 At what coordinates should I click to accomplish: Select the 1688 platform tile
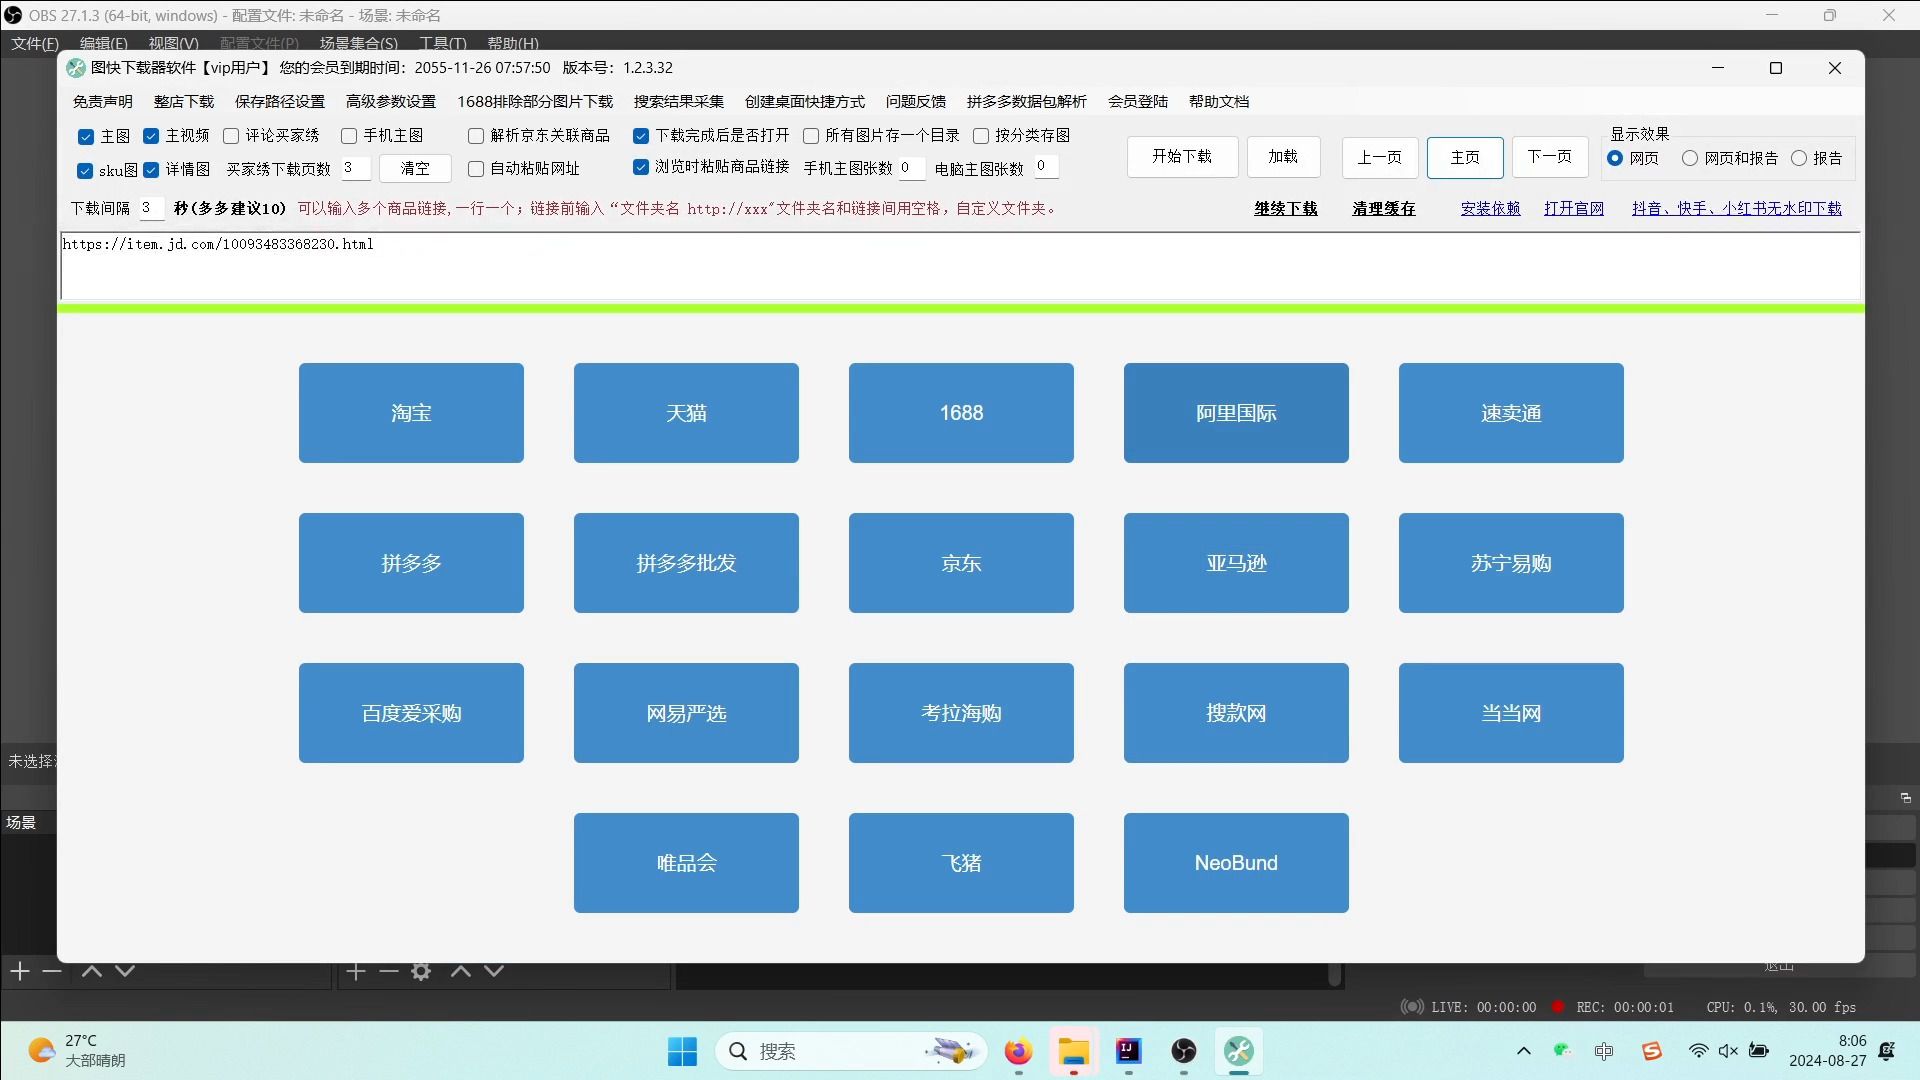pyautogui.click(x=961, y=413)
